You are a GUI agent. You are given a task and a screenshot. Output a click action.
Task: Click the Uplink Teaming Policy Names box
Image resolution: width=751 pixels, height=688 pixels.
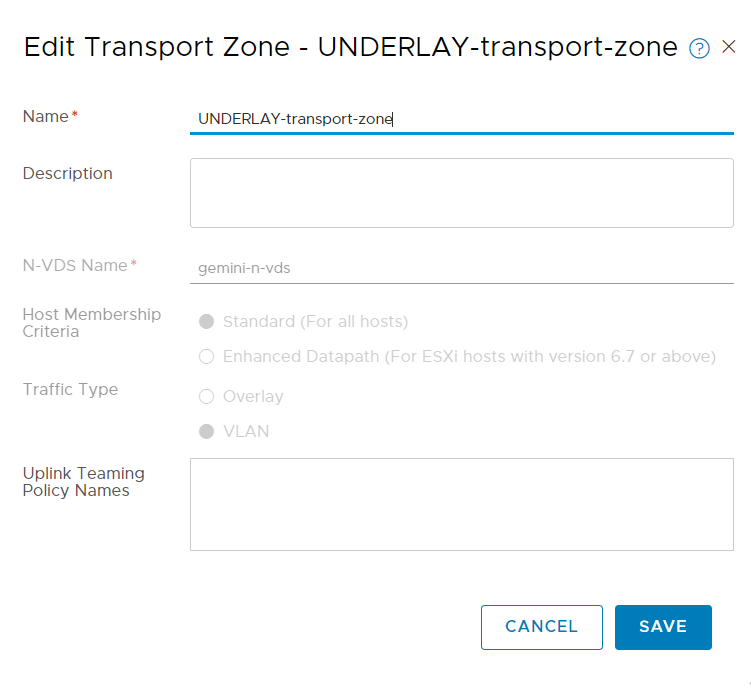[461, 504]
